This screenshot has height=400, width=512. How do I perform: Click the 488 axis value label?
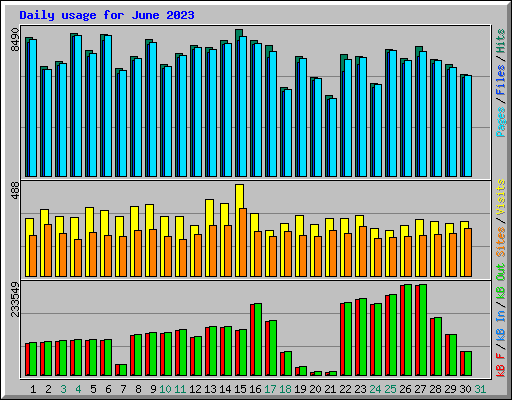[15, 191]
